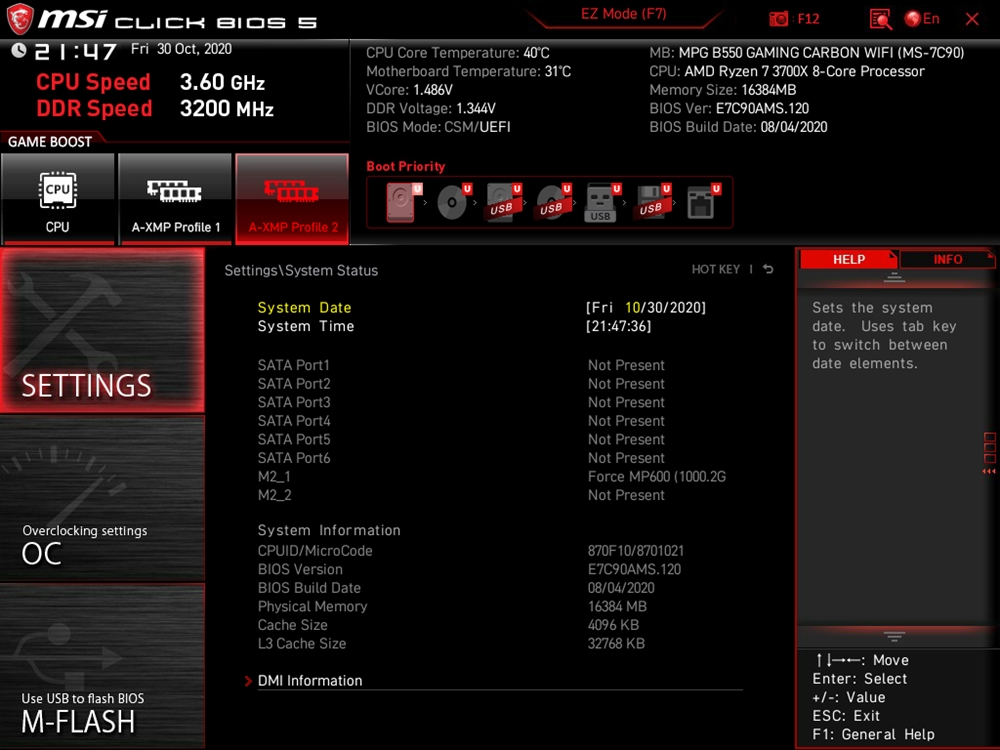Click the back arrow next to HOT KEY

[x=768, y=269]
